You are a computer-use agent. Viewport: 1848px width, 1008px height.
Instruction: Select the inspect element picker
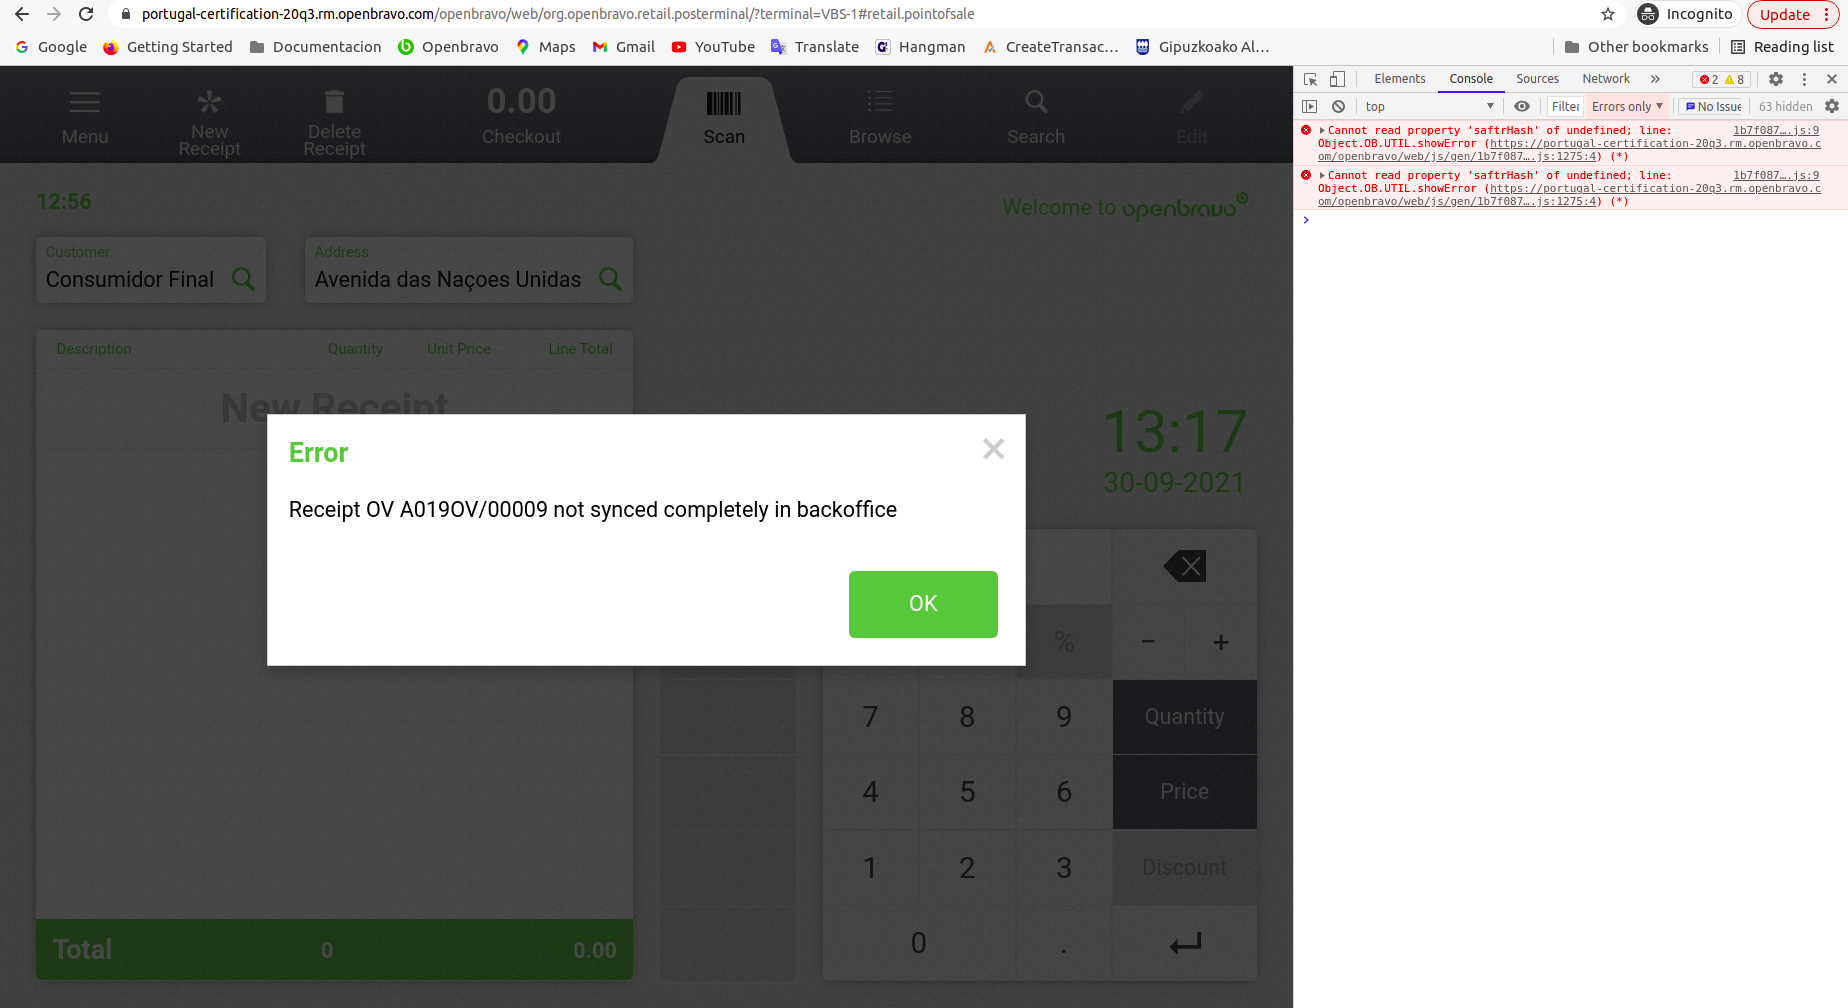point(1310,79)
